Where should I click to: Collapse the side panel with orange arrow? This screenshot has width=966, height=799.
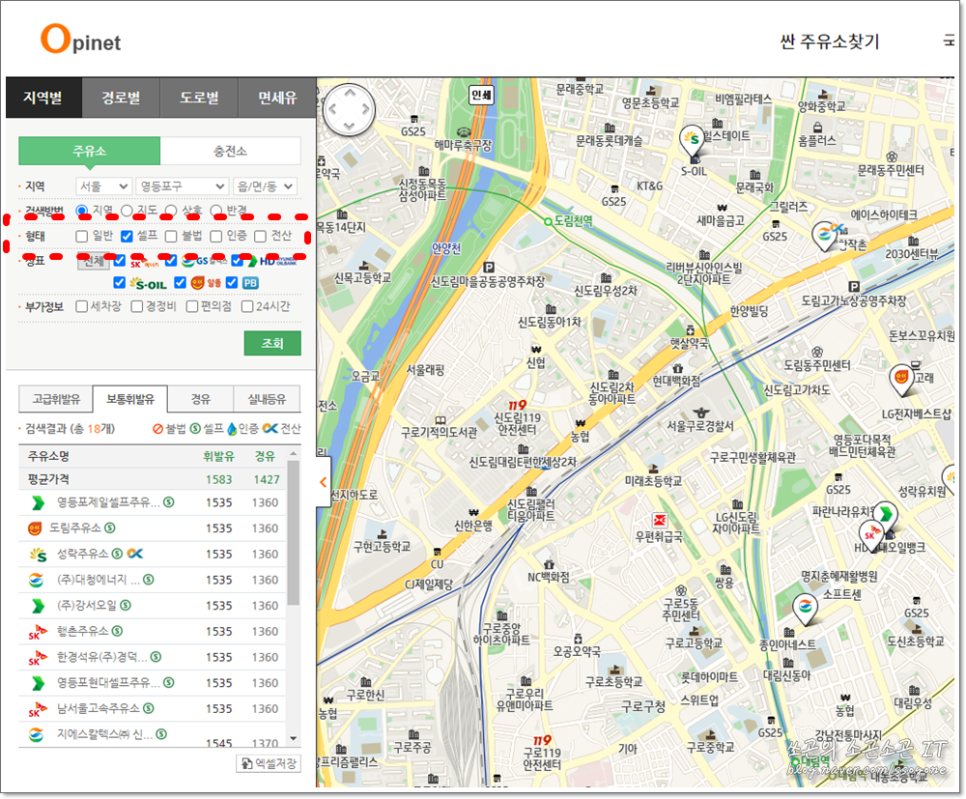[323, 482]
